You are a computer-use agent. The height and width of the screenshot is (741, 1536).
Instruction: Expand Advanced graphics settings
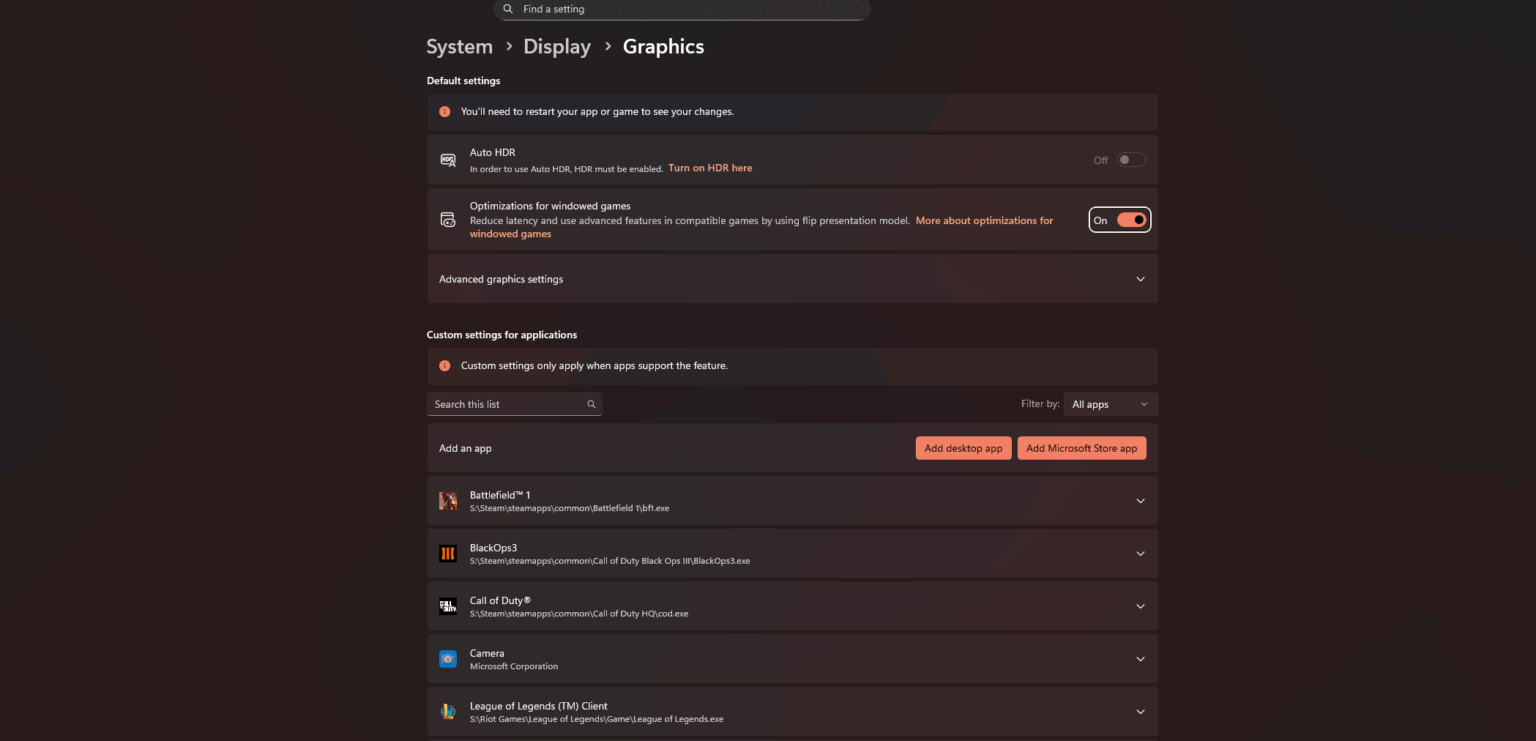click(x=1140, y=279)
